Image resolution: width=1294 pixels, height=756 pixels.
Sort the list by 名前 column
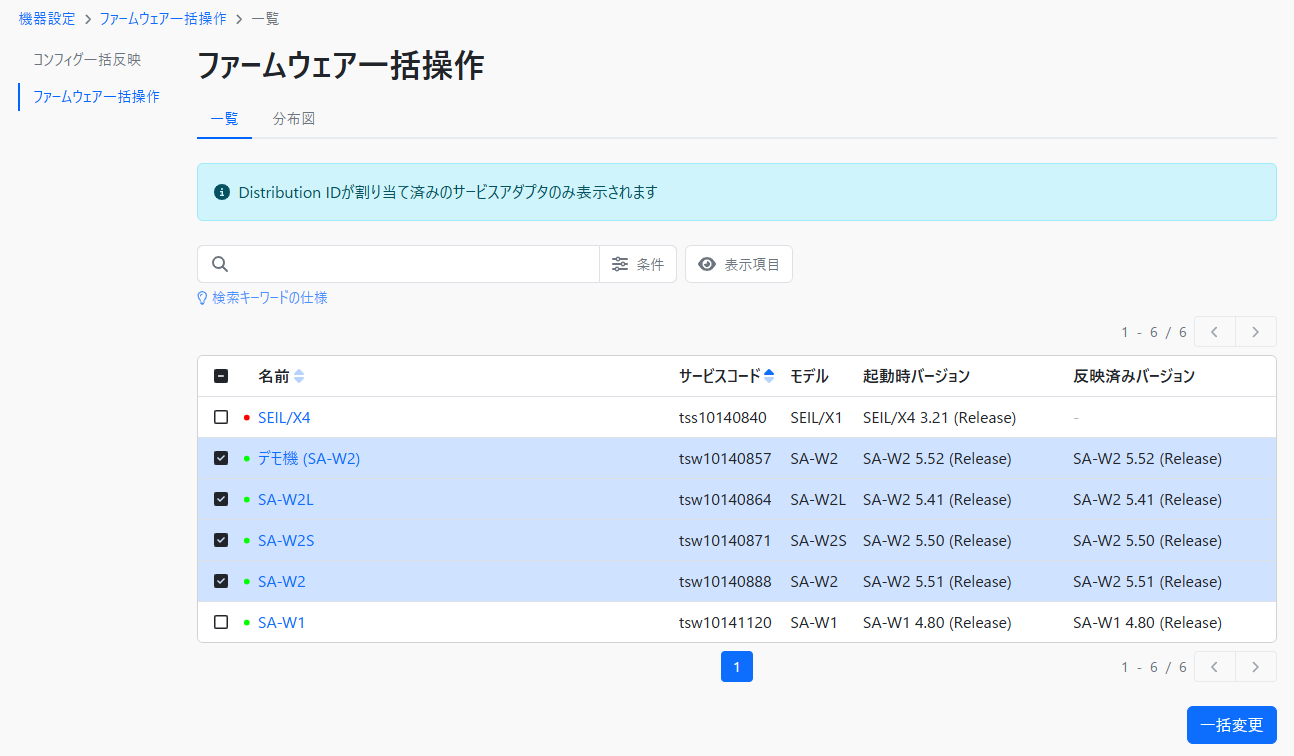281,376
